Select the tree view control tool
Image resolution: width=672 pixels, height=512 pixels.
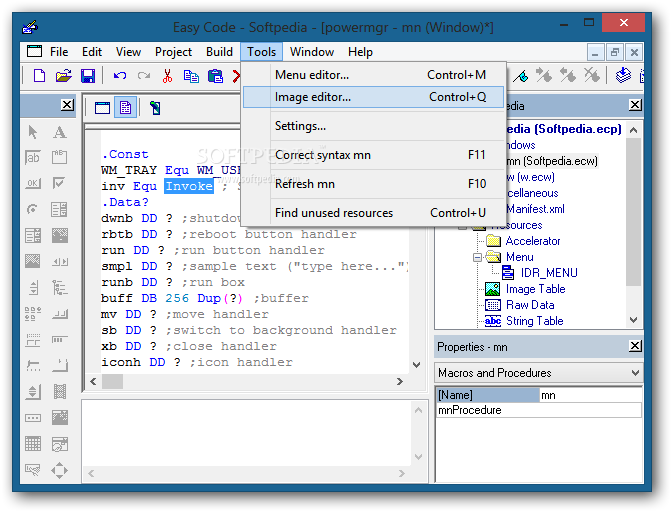[60, 287]
